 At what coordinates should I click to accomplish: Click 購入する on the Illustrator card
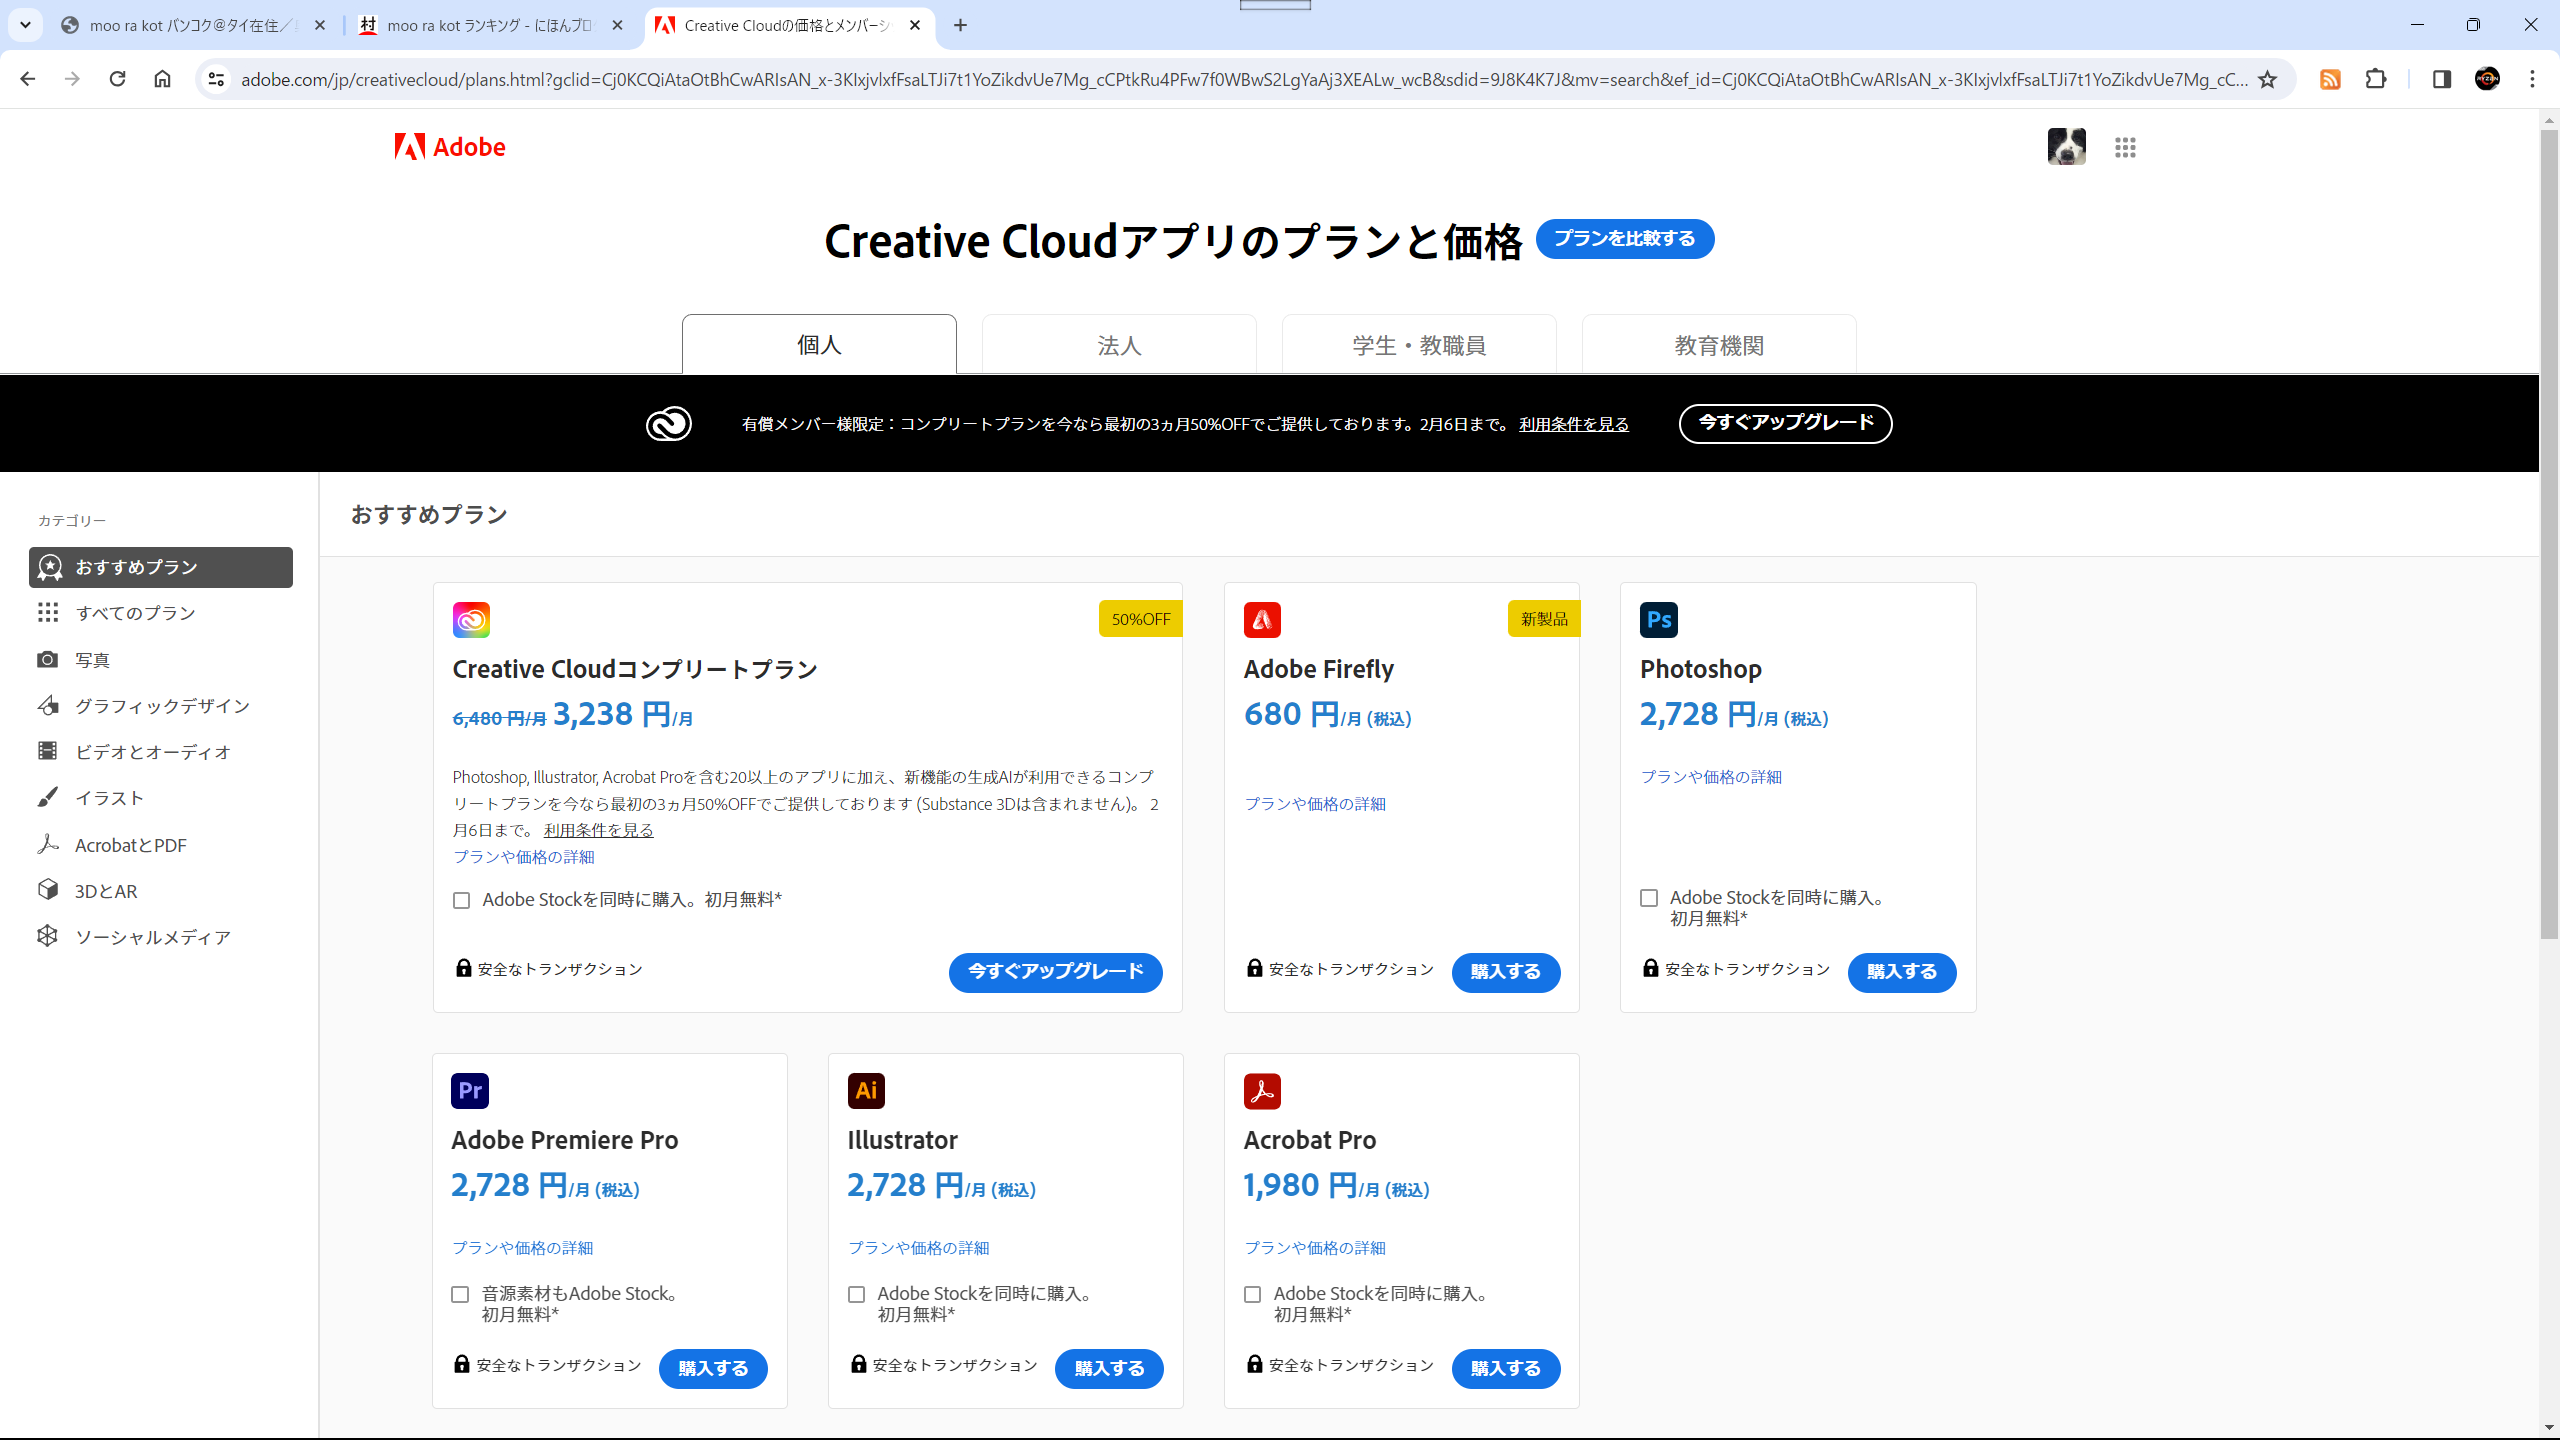(1109, 1369)
